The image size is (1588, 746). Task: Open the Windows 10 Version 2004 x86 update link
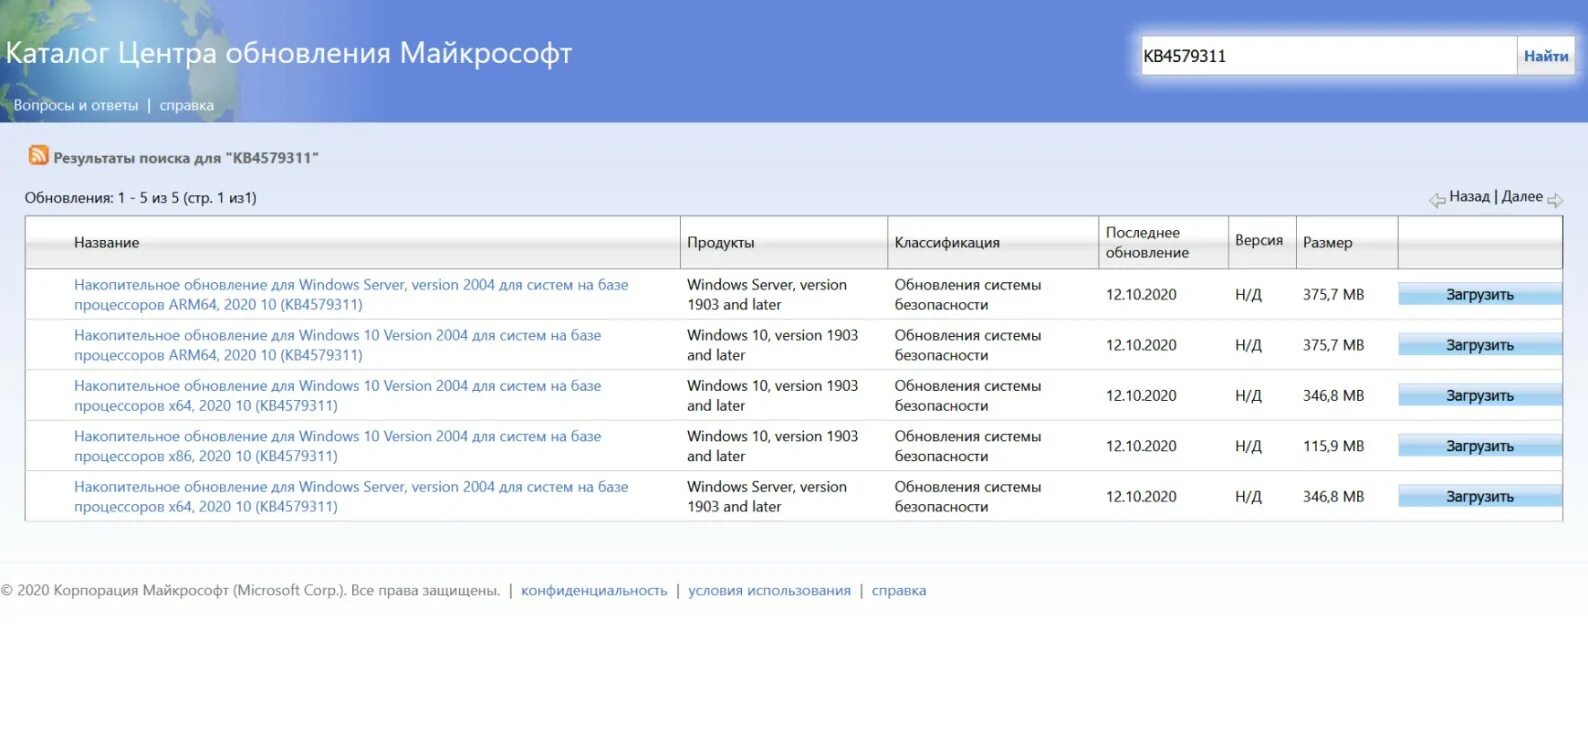point(337,446)
